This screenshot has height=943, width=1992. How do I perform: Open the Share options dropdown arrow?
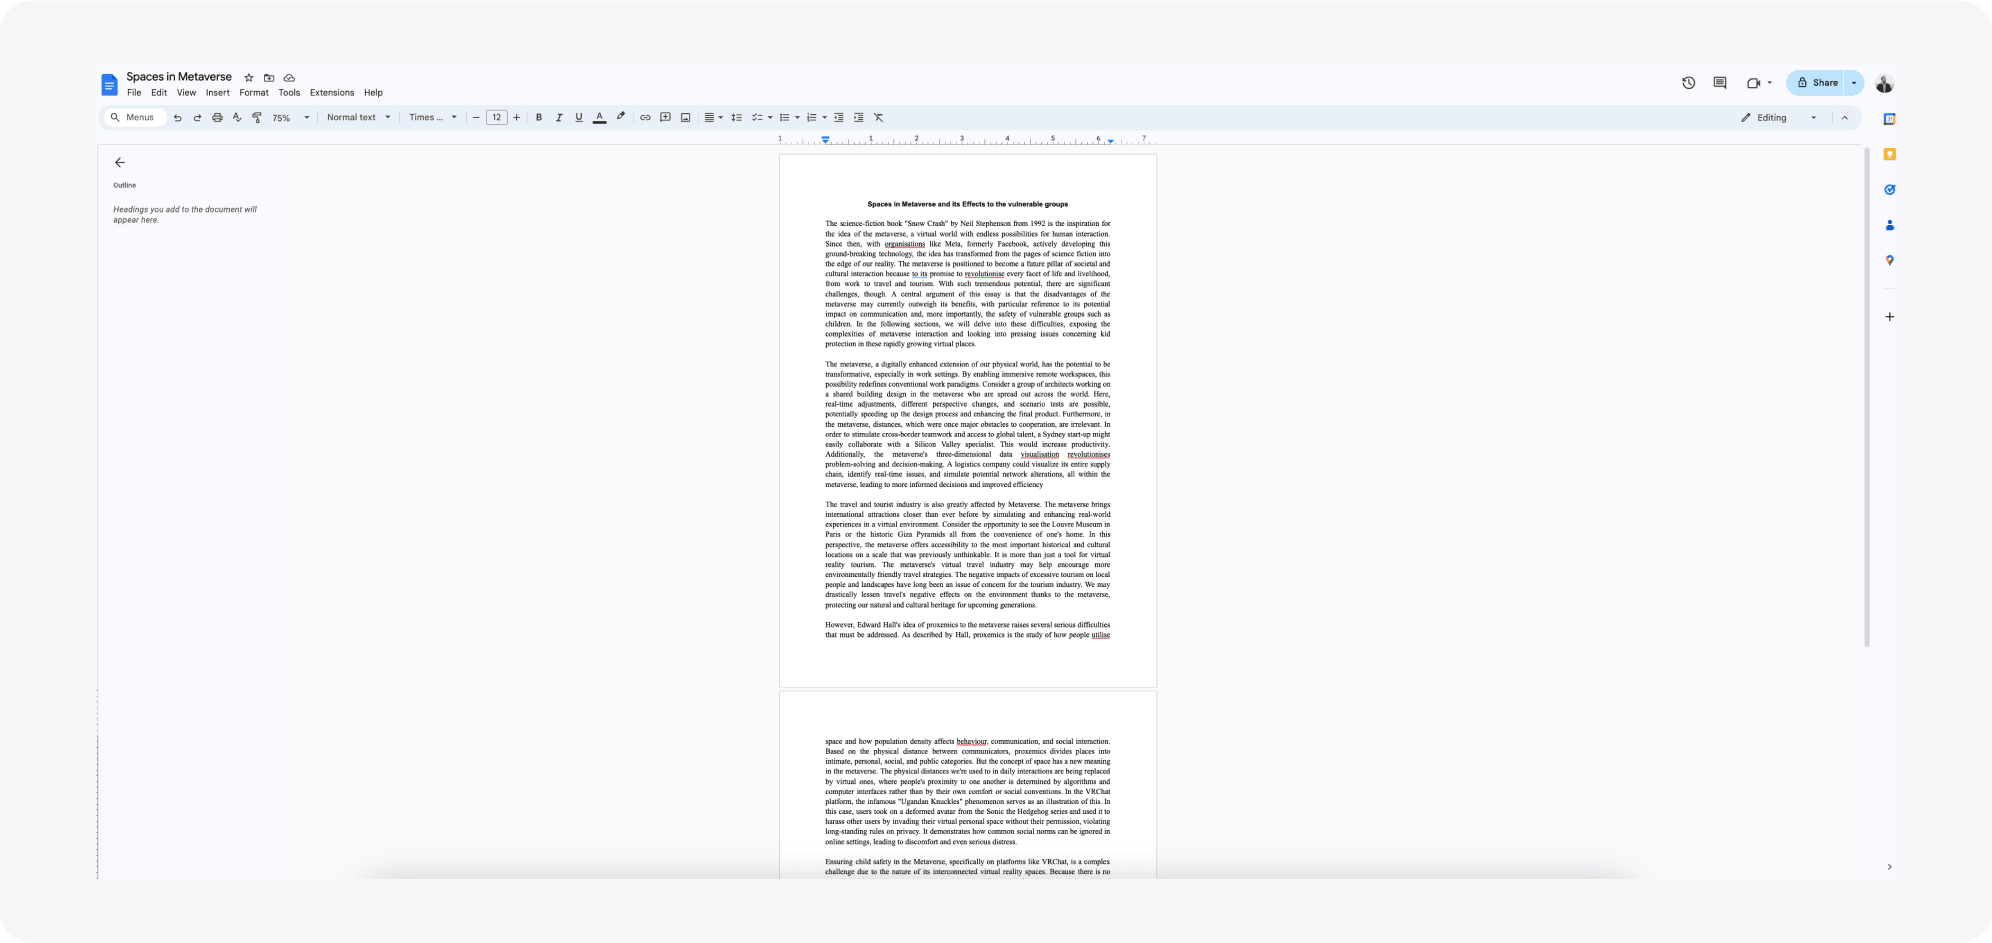click(x=1854, y=83)
